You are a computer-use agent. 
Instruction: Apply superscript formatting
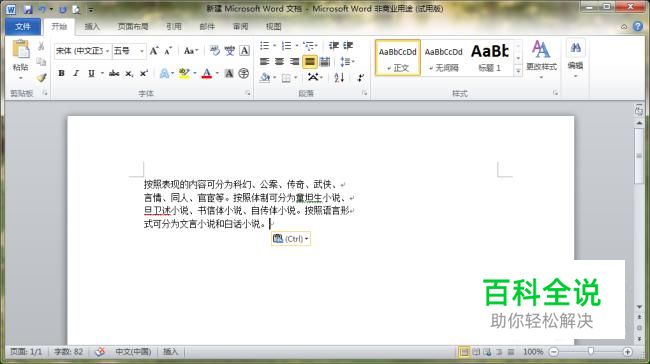(x=143, y=74)
